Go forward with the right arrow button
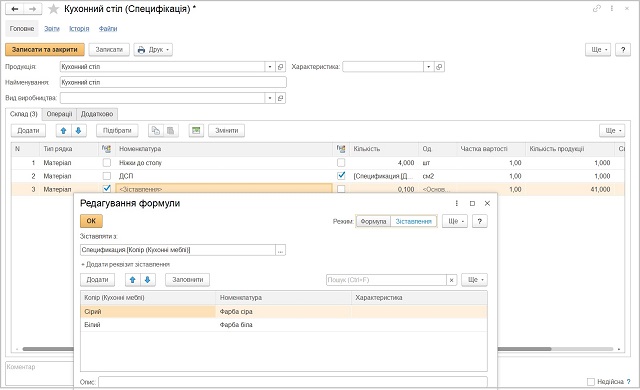The height and width of the screenshot is (390, 640). [32, 9]
